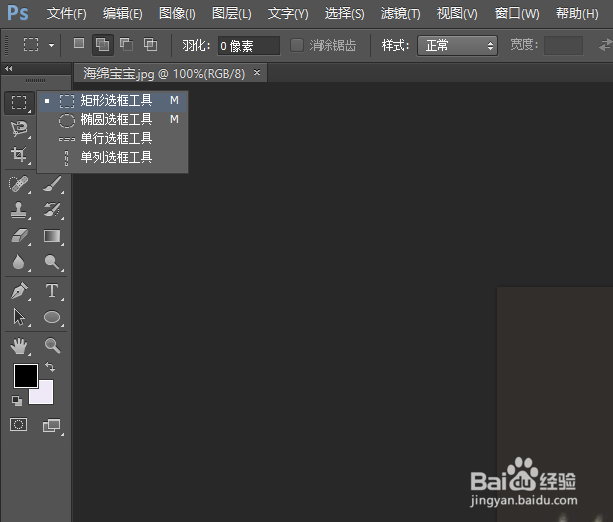This screenshot has width=613, height=522.
Task: Open the 样式 style dropdown
Action: [457, 46]
